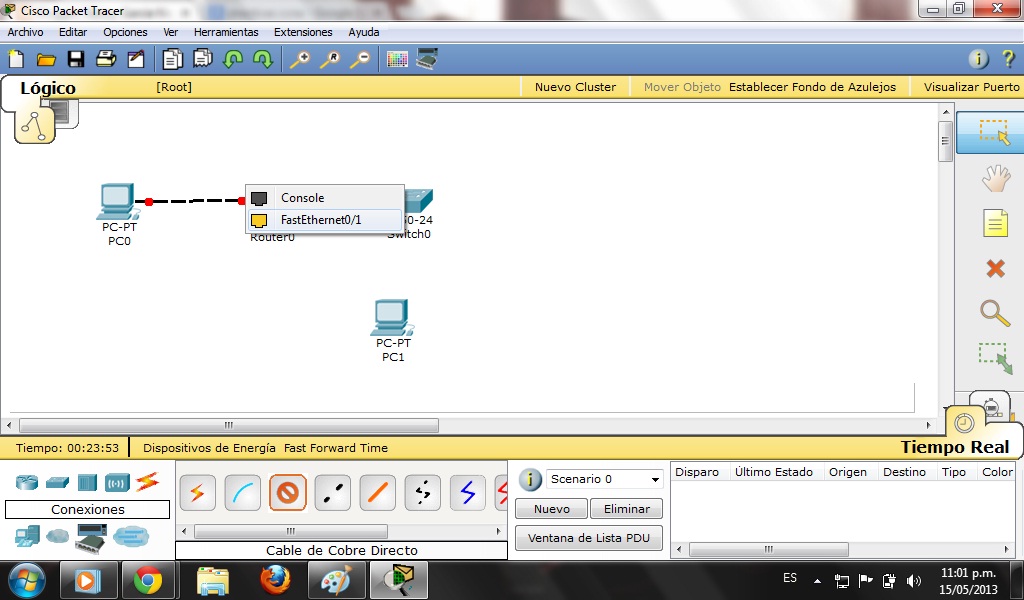This screenshot has height=600, width=1024.
Task: Open the Connections lightning category
Action: point(148,482)
